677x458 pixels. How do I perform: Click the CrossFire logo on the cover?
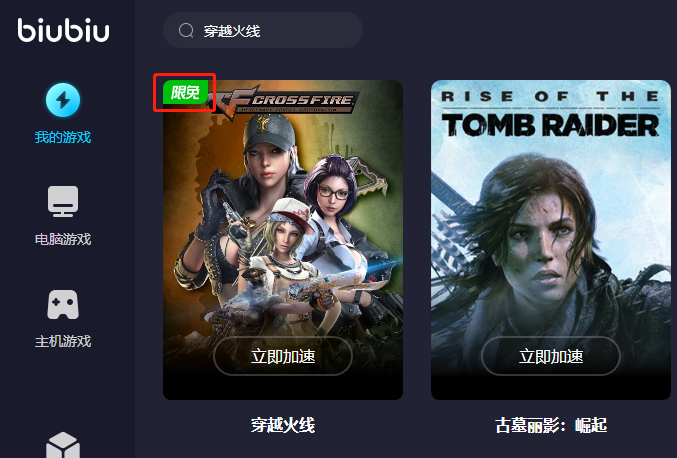283,101
